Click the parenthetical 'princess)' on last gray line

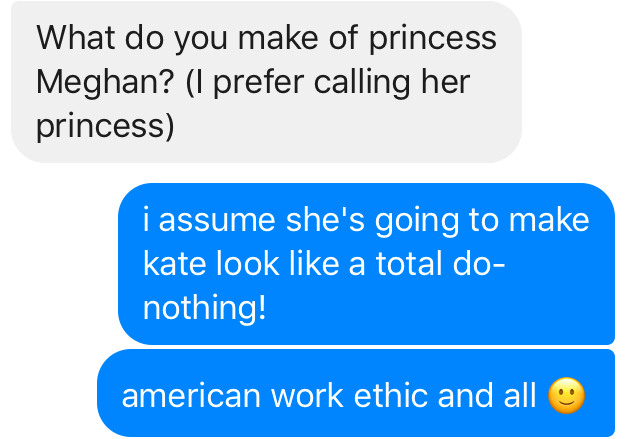[x=105, y=127]
